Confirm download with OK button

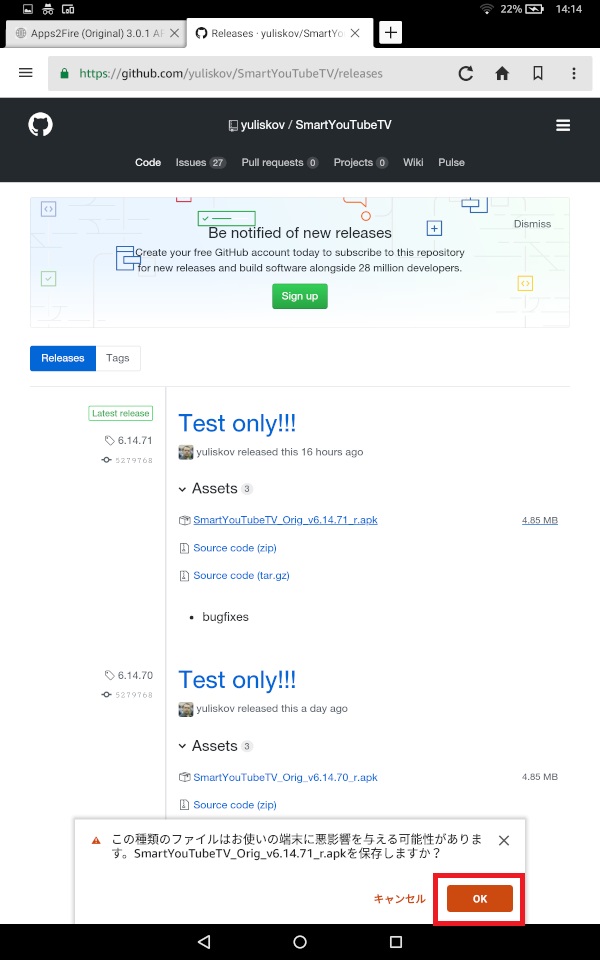tap(479, 898)
